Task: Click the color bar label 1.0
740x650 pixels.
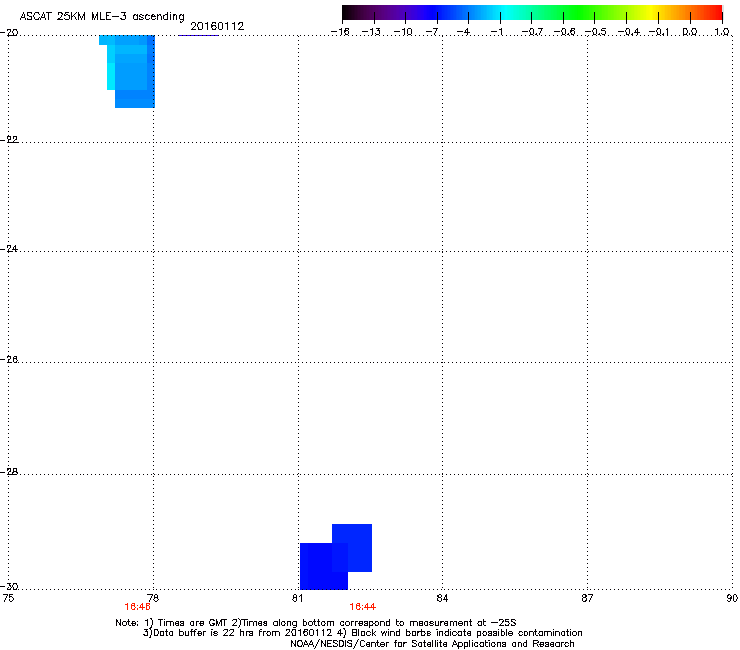Action: click(722, 32)
